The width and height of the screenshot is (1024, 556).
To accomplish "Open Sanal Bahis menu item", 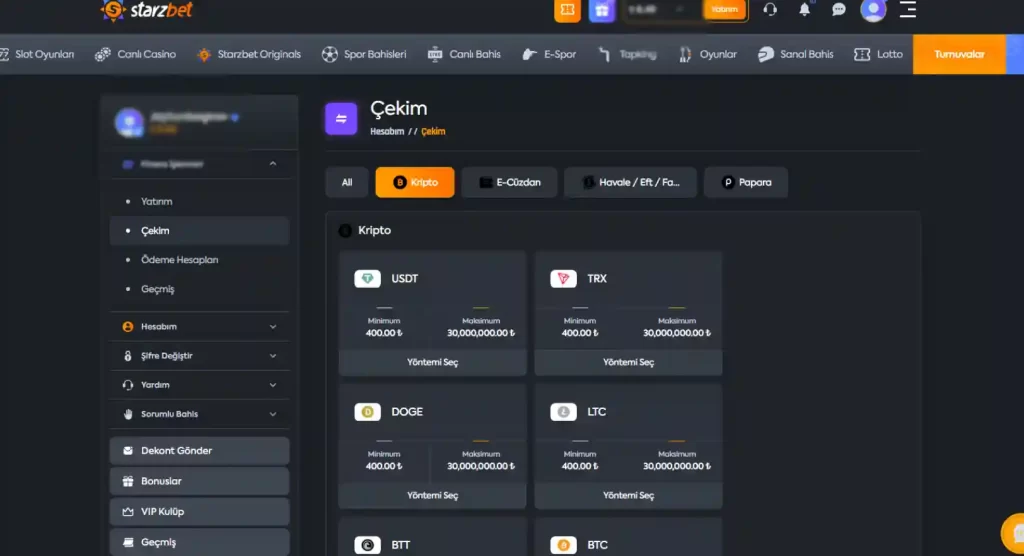I will point(795,54).
